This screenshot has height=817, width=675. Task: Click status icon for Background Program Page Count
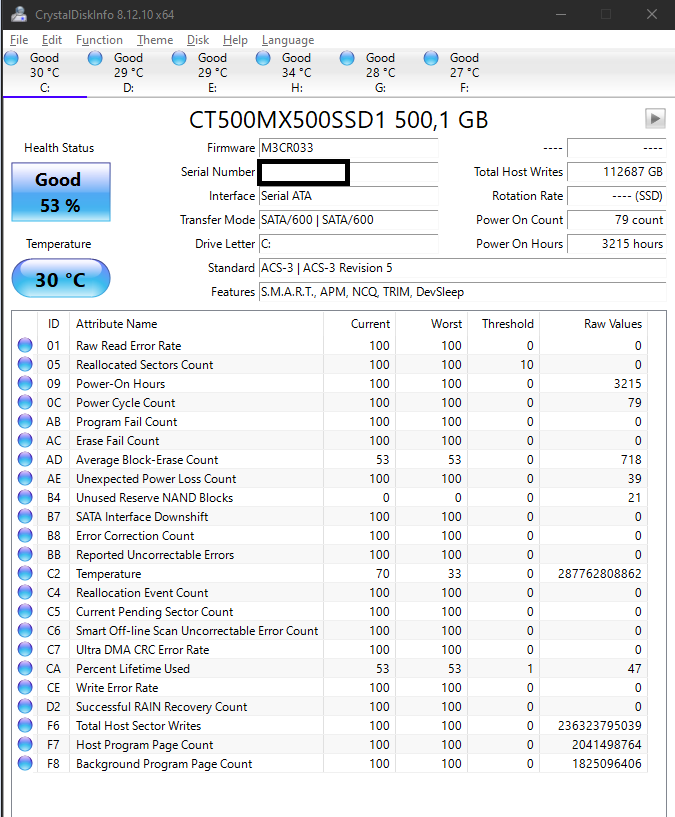click(x=25, y=763)
